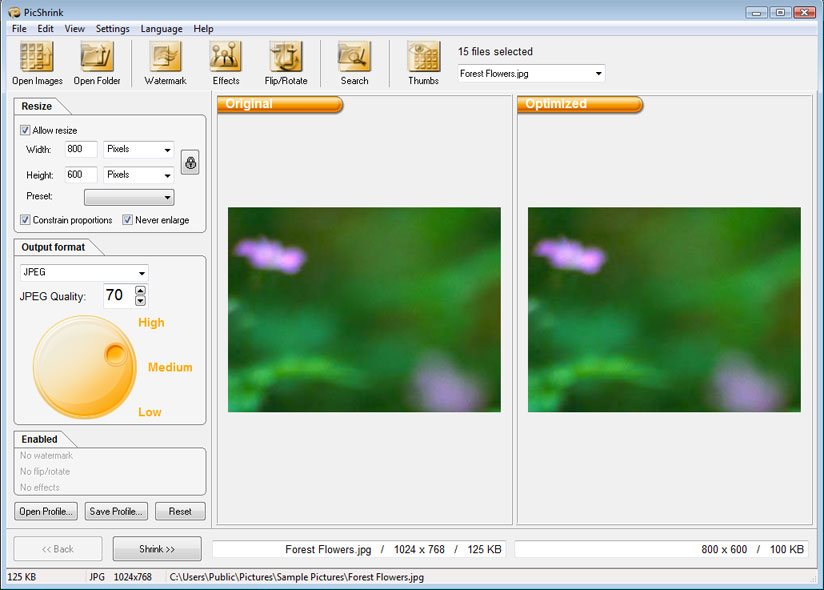Open the Forest Flowers.jpg file selector dropdown

click(531, 74)
